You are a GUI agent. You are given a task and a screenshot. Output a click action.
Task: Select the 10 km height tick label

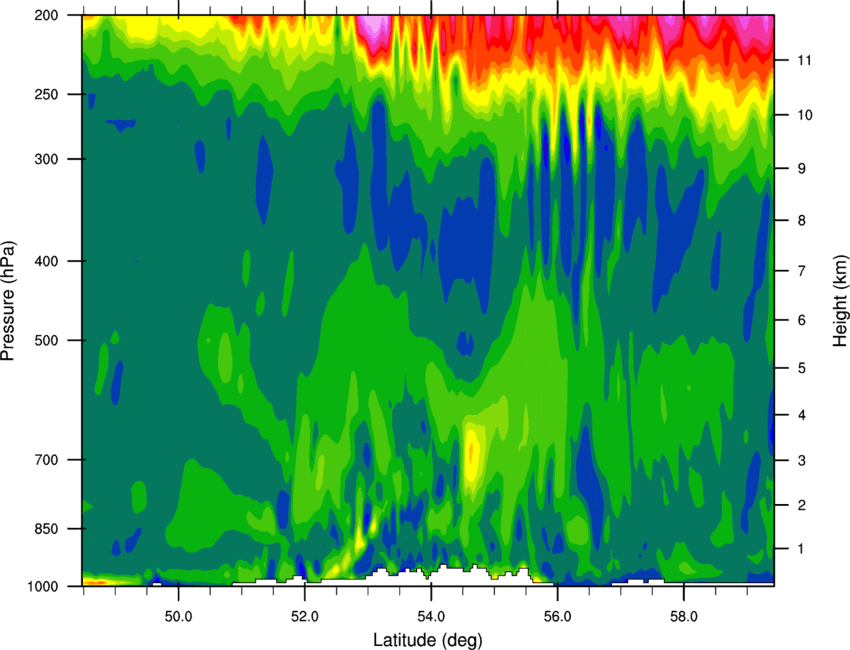tap(804, 115)
